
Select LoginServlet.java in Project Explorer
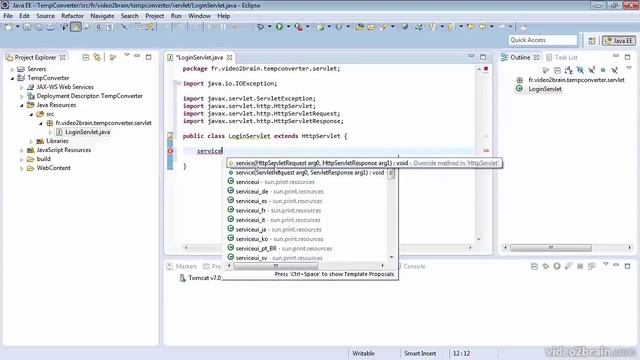point(87,132)
